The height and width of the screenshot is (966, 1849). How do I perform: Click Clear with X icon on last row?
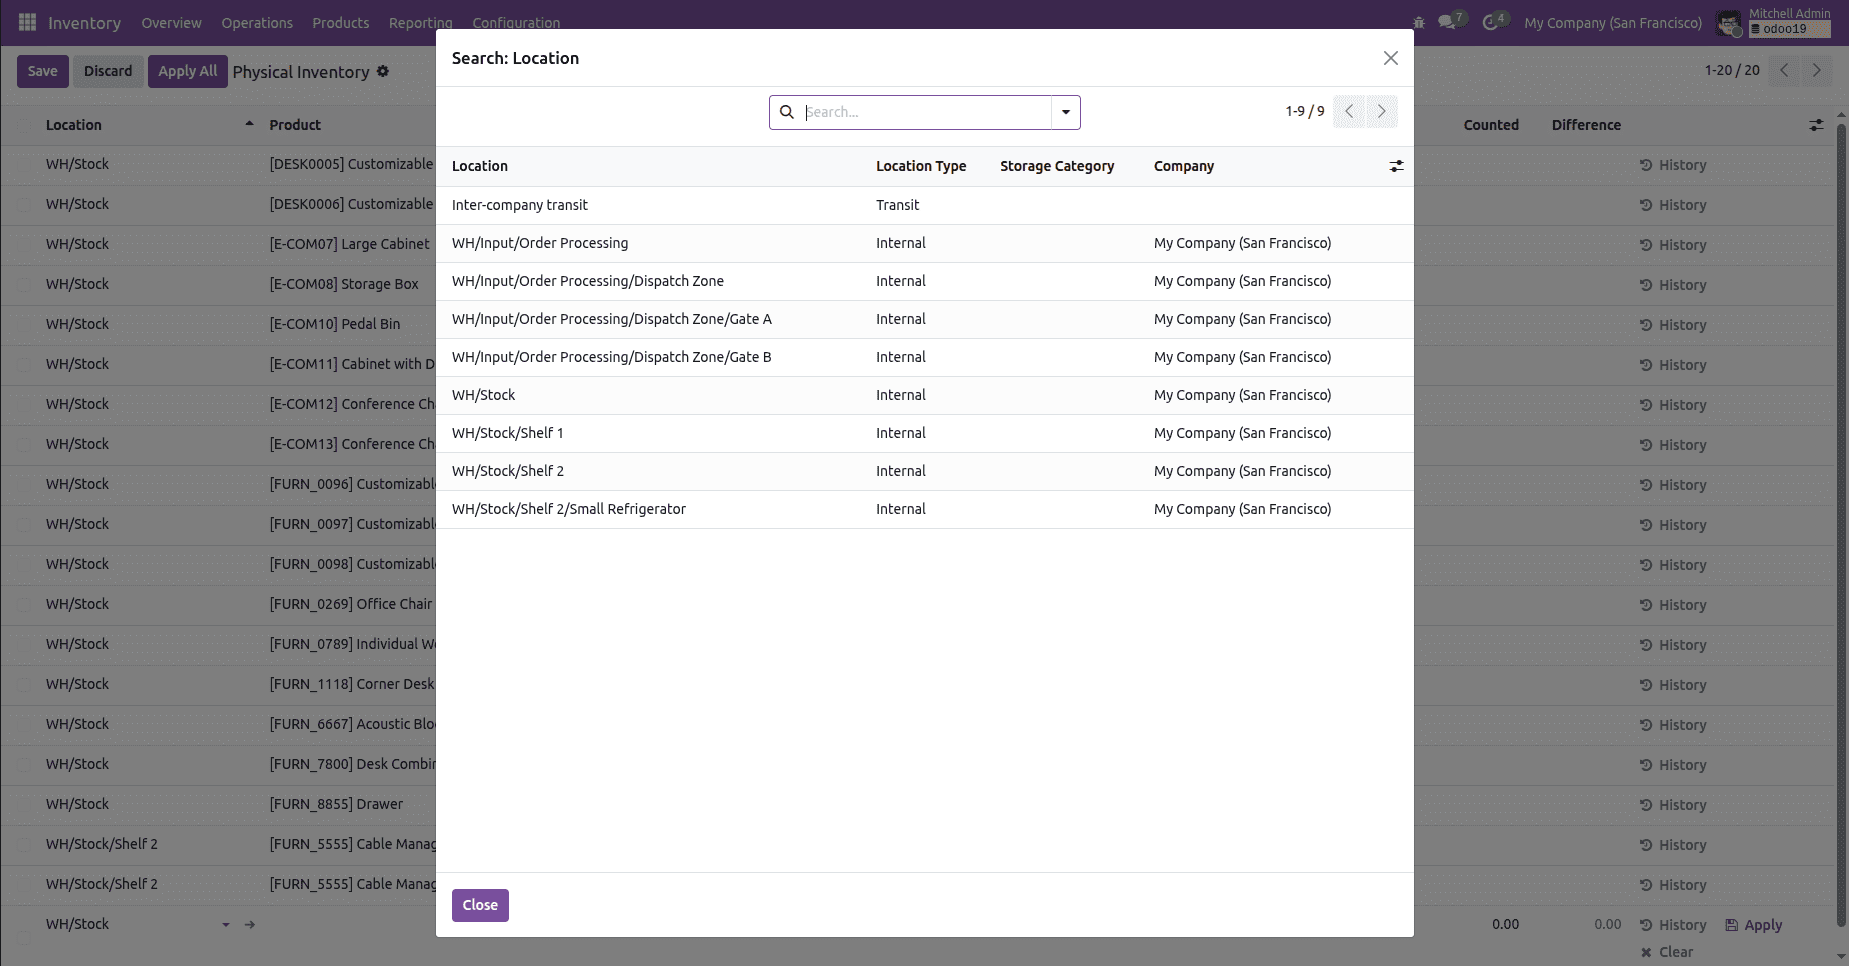tap(1667, 952)
